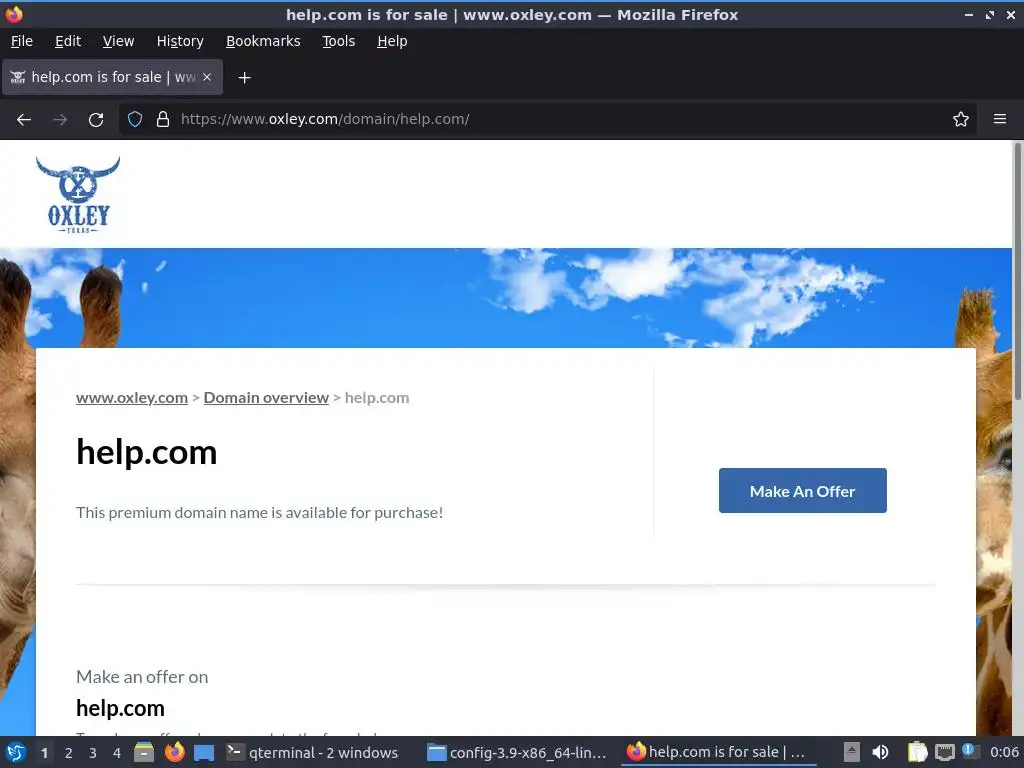Image resolution: width=1024 pixels, height=768 pixels.
Task: Click the blue show desktop icon
Action: tap(204, 752)
